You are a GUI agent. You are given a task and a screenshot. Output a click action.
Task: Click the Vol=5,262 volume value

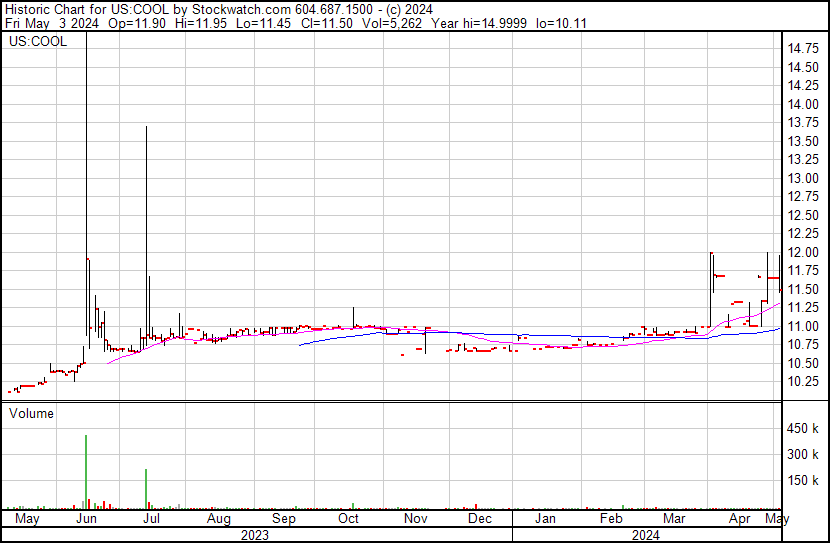(392, 23)
